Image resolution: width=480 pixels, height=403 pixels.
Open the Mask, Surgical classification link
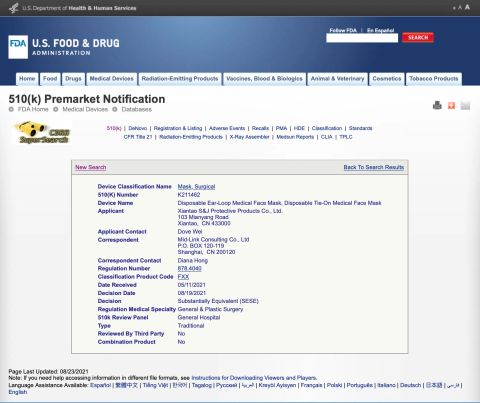196,187
